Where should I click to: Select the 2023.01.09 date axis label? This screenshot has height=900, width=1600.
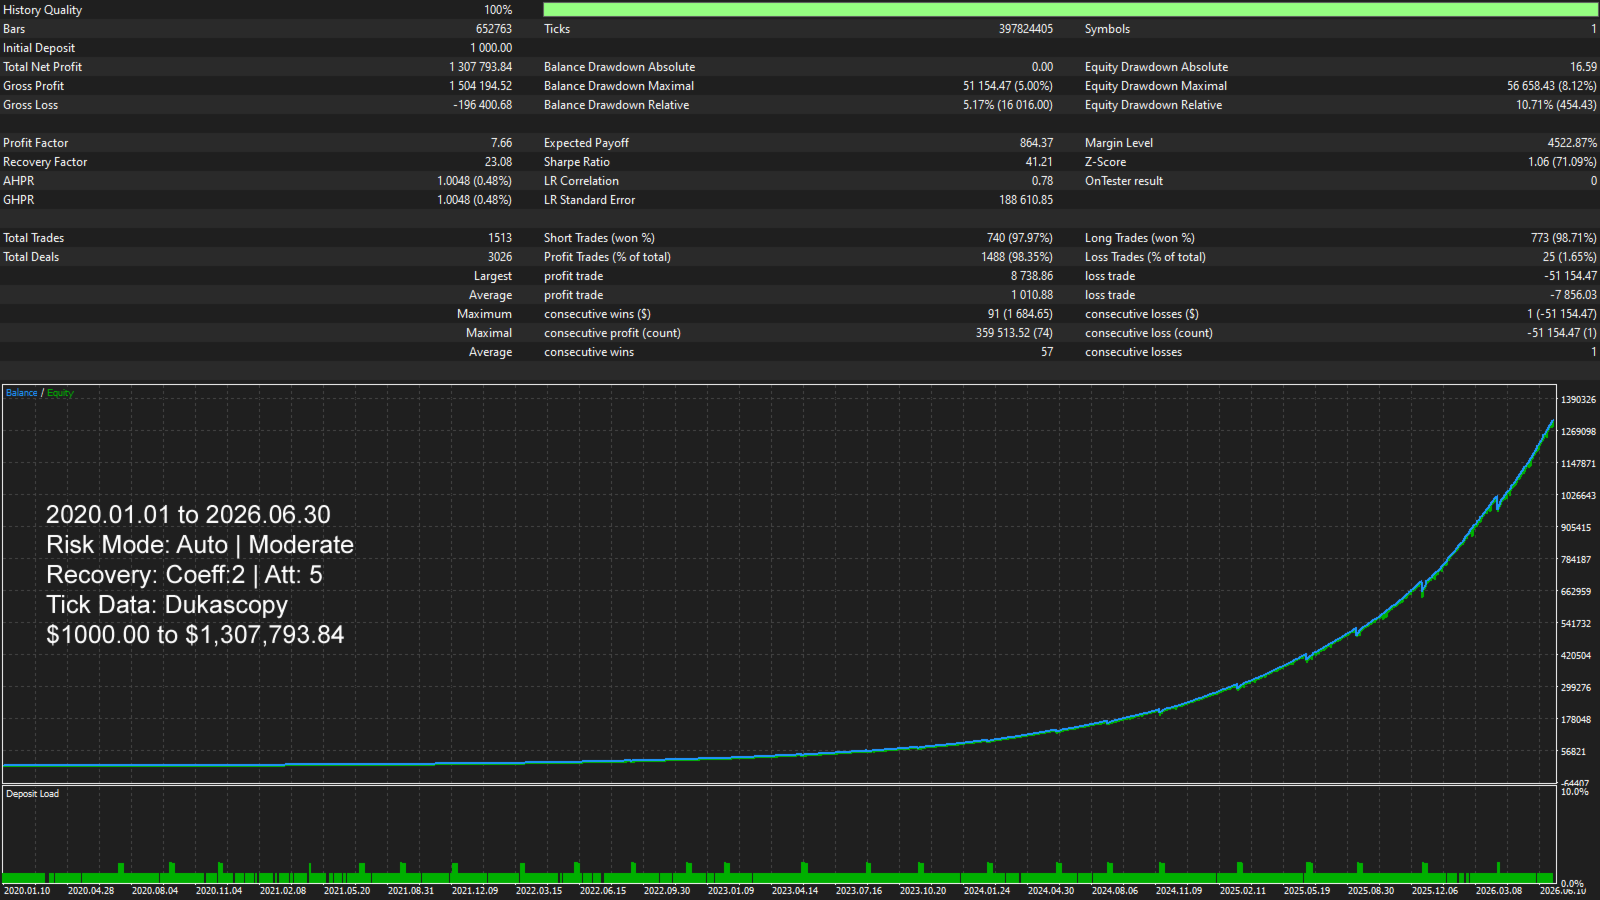pyautogui.click(x=731, y=891)
